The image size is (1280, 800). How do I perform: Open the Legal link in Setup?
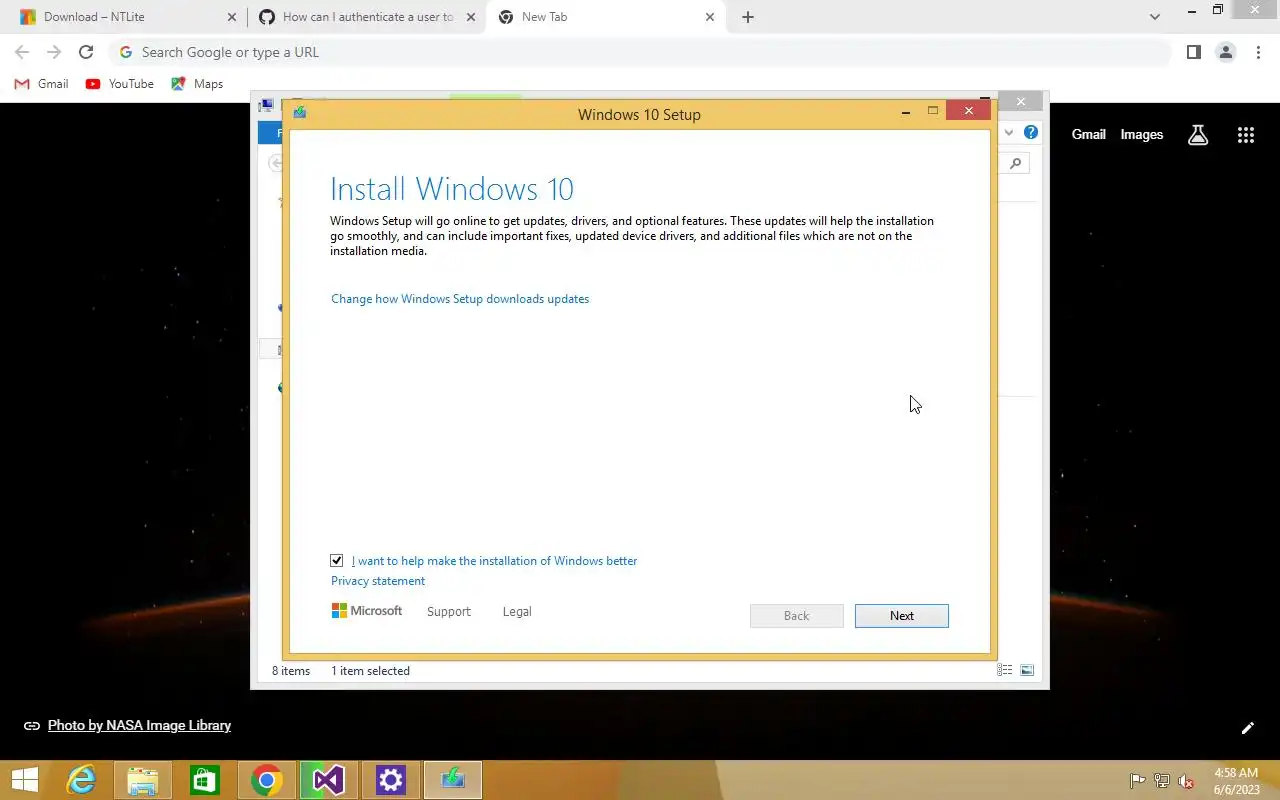517,612
